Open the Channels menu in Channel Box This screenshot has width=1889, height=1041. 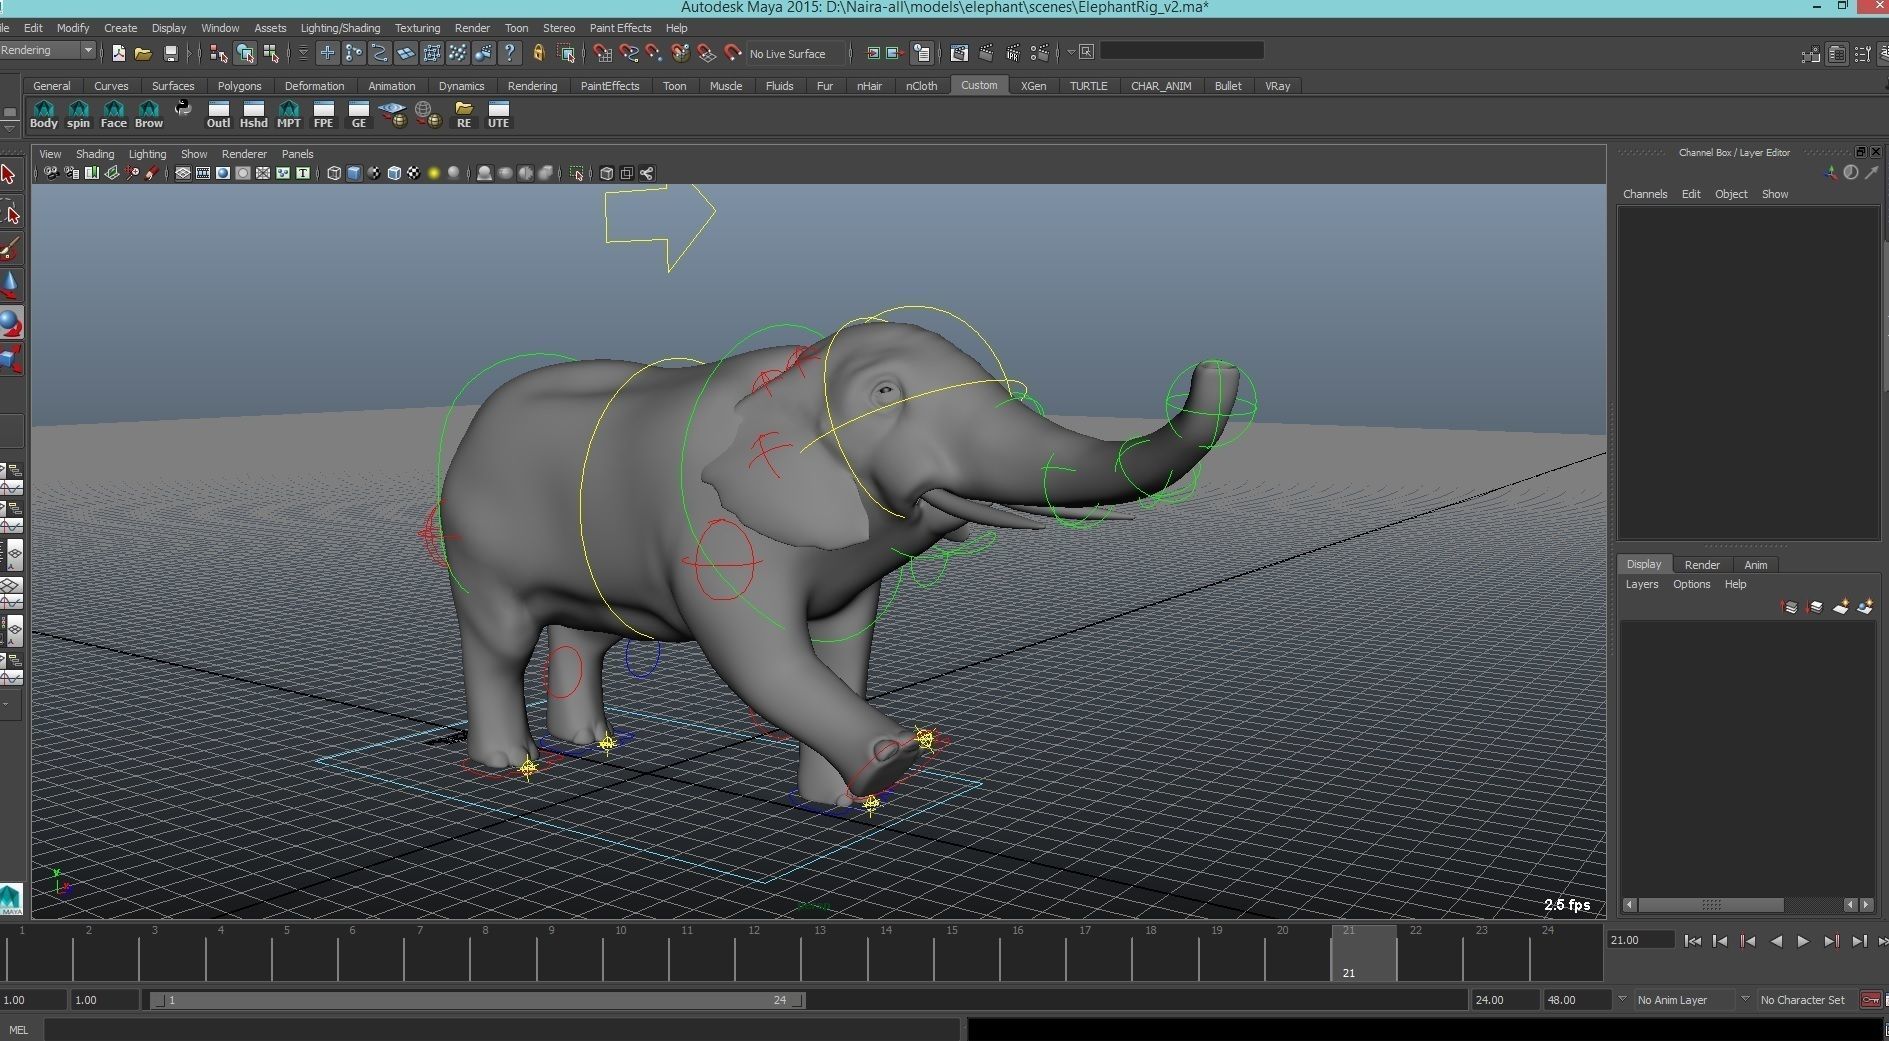click(x=1645, y=194)
